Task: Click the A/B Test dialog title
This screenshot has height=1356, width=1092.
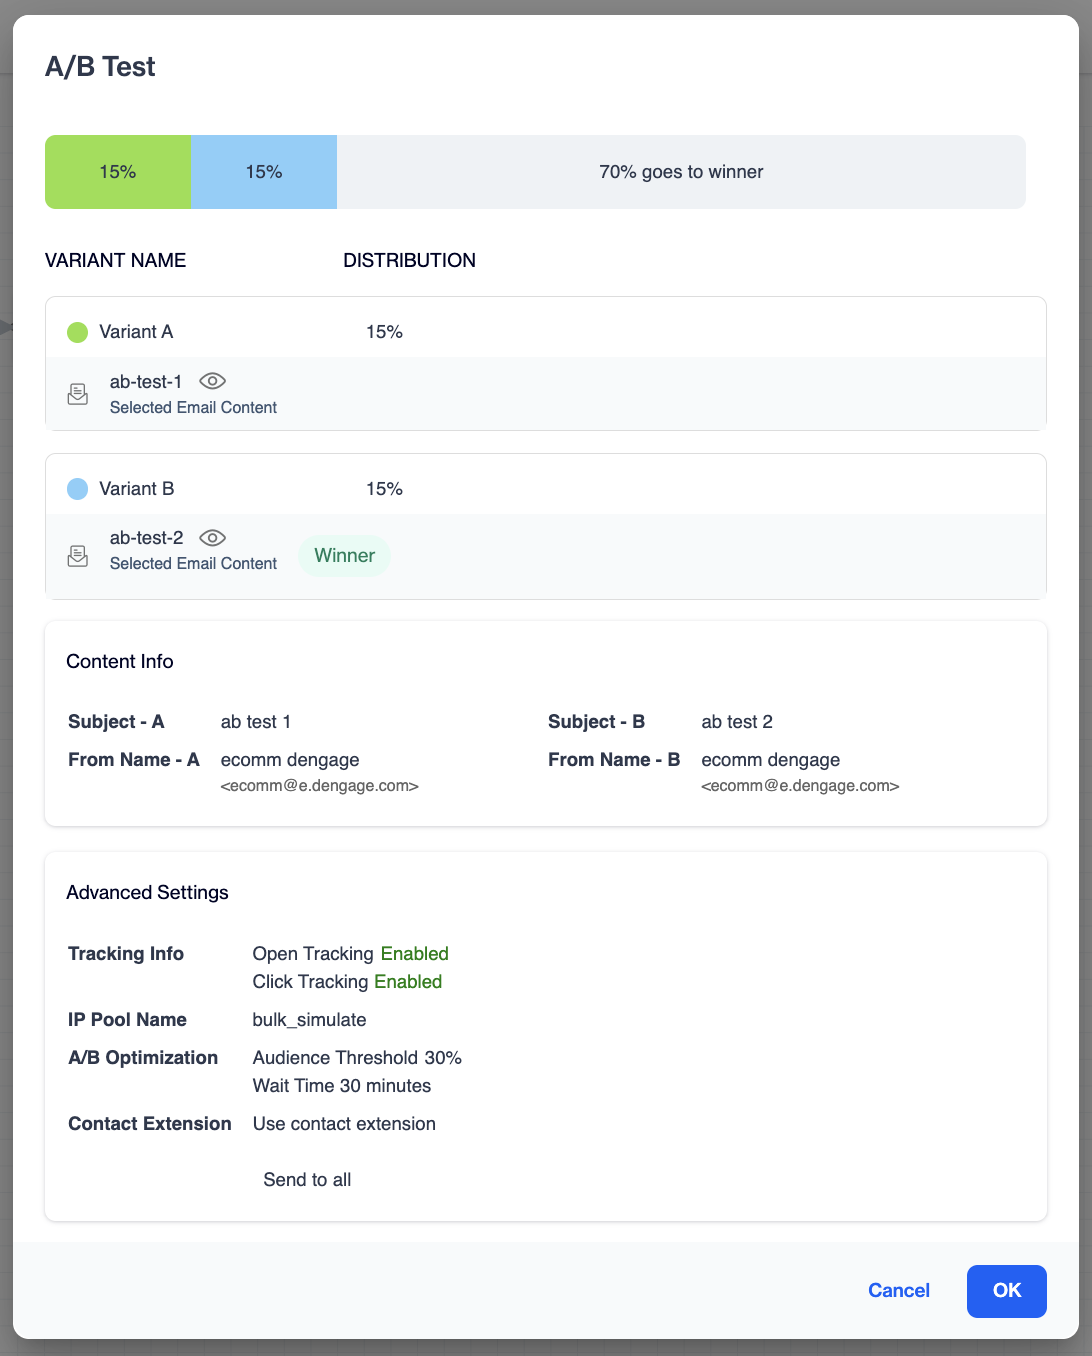Action: pos(100,67)
